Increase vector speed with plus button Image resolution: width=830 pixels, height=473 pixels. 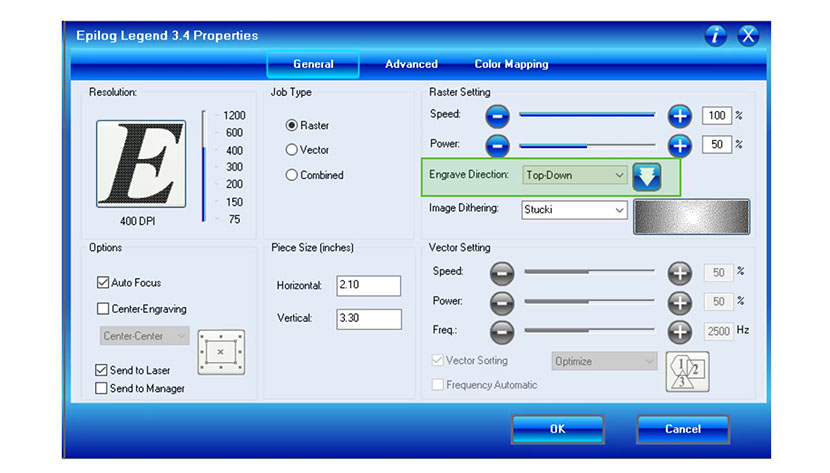click(680, 273)
